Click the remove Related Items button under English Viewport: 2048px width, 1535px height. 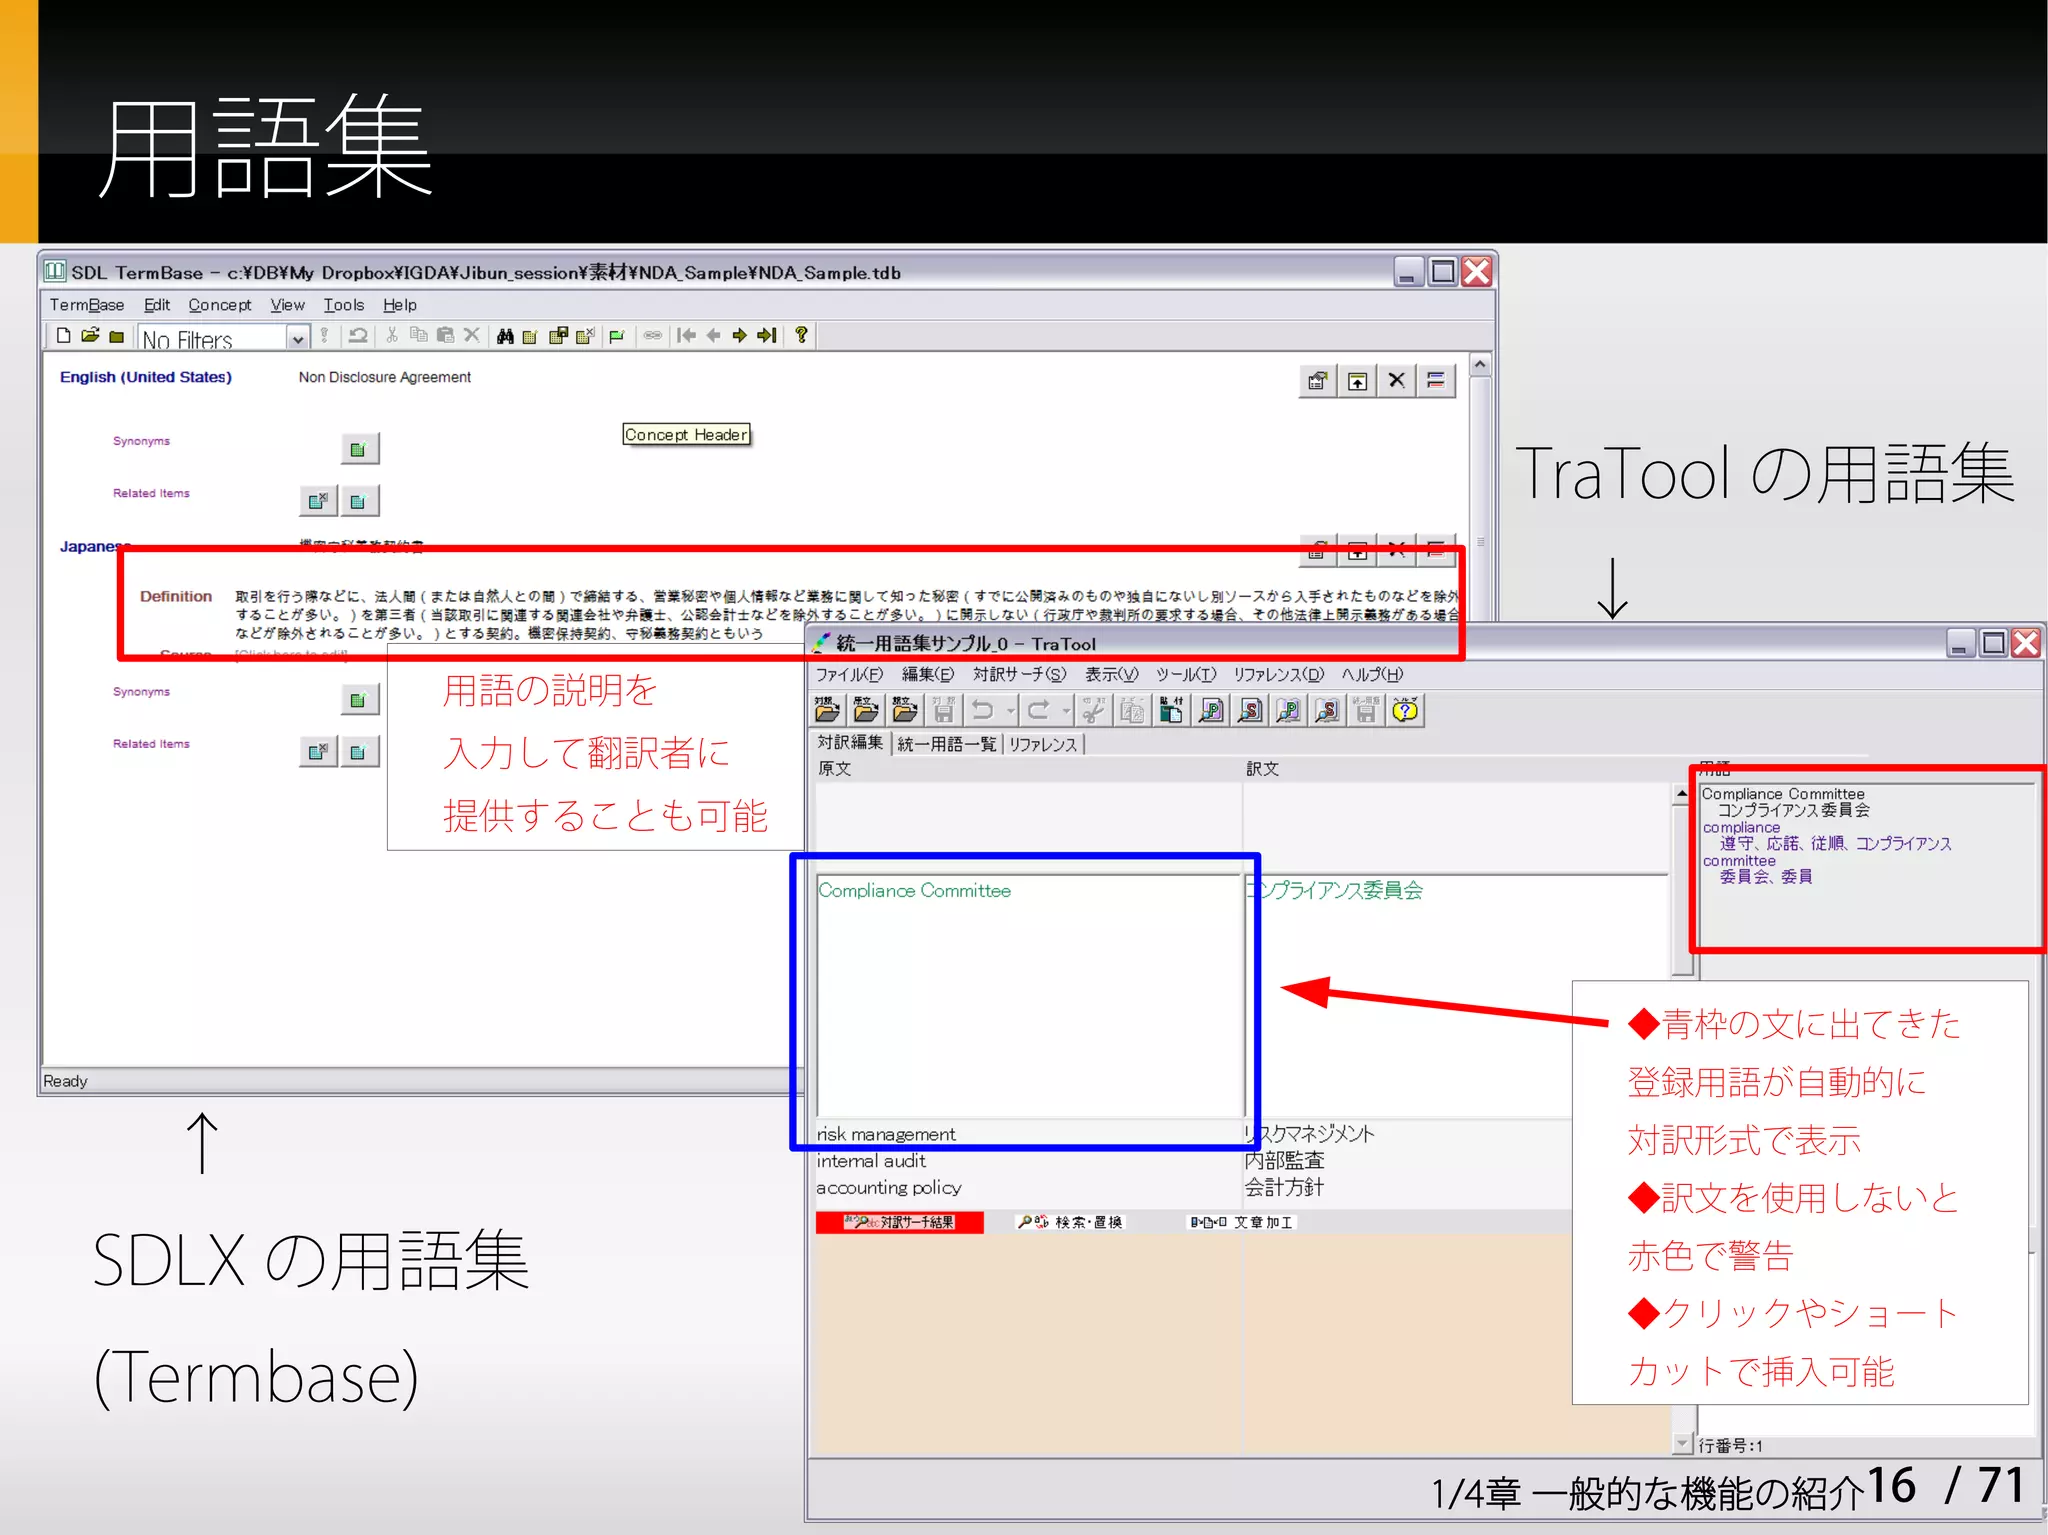pos(317,501)
